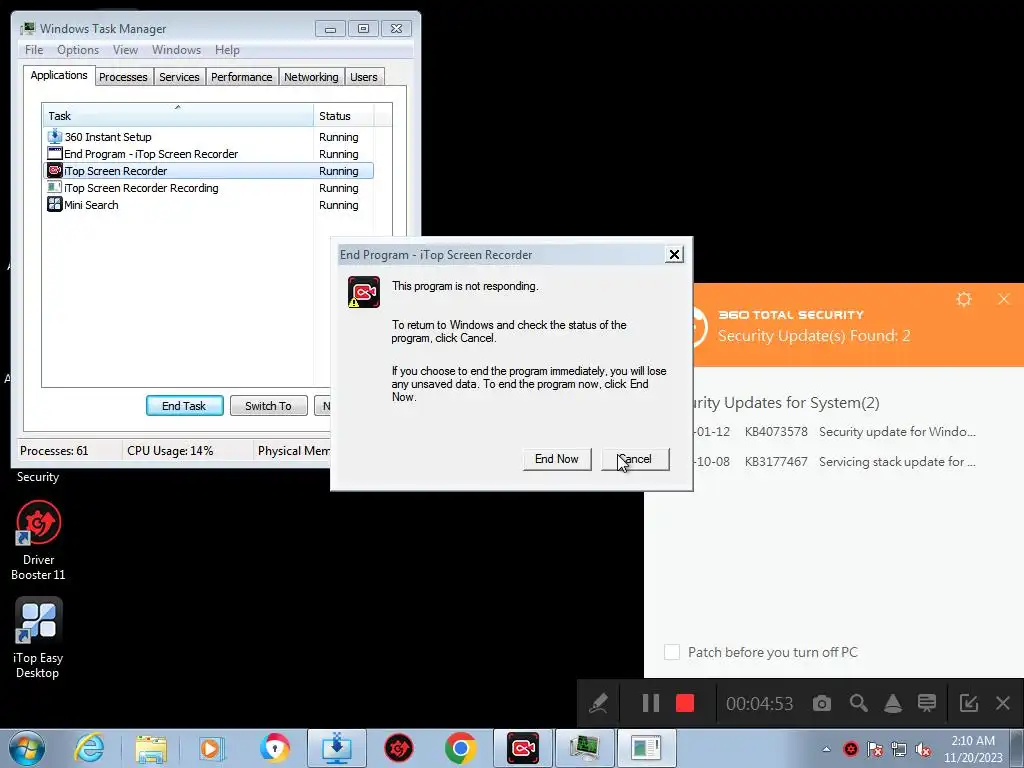Open Task Manager taskbar icon
The height and width of the screenshot is (768, 1024).
[x=584, y=748]
